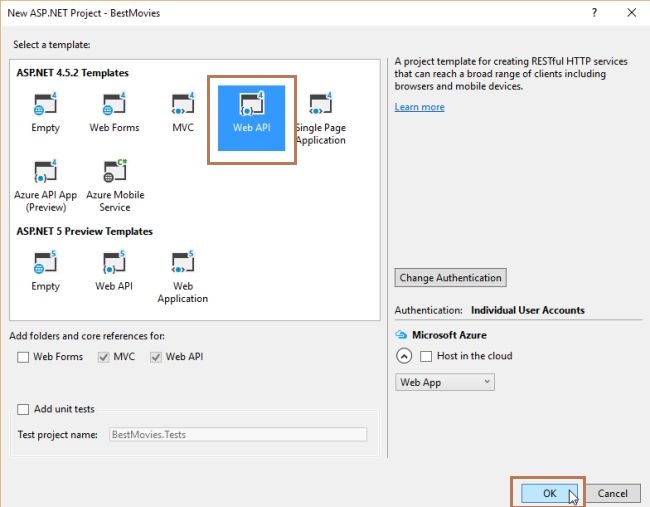This screenshot has width=650, height=507.
Task: Check Host in the cloud option
Action: coord(426,356)
